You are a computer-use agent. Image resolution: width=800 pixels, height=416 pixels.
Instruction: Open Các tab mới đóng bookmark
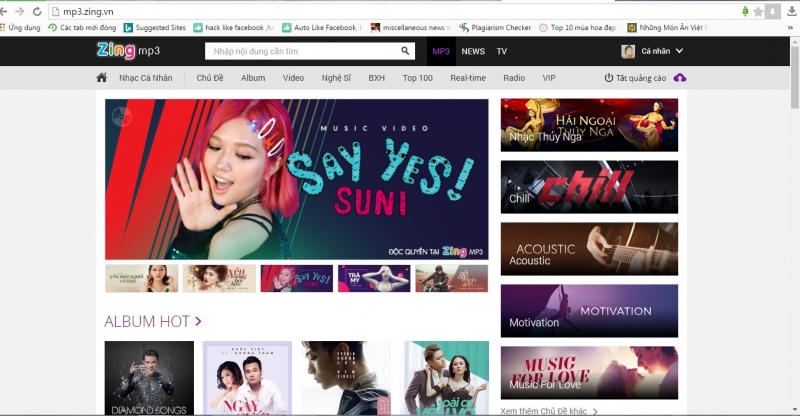click(x=82, y=28)
